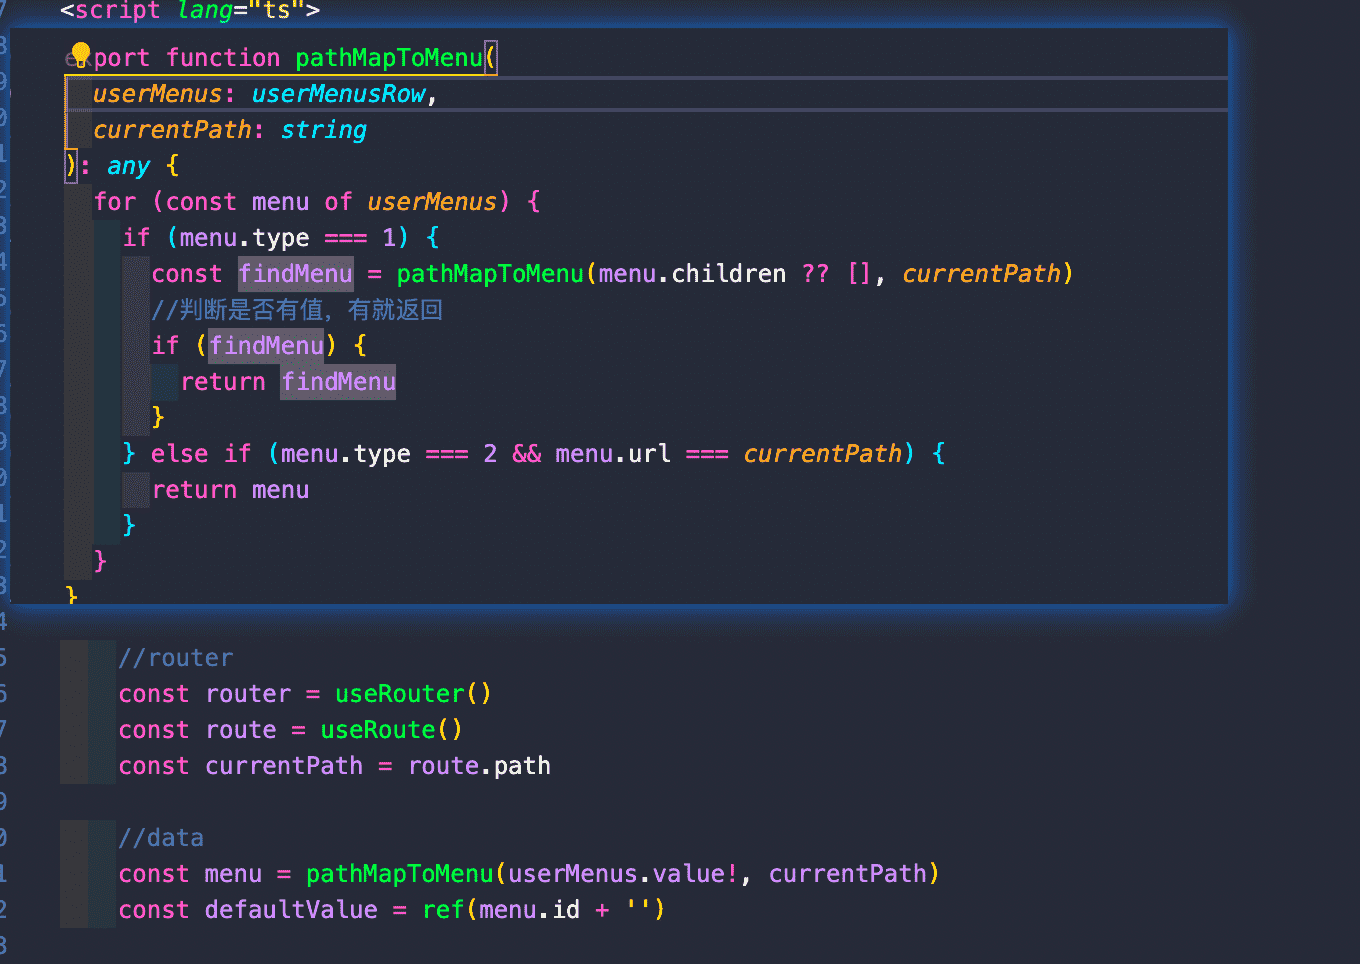Viewport: 1360px width, 964px height.
Task: Click the && operator
Action: click(527, 454)
